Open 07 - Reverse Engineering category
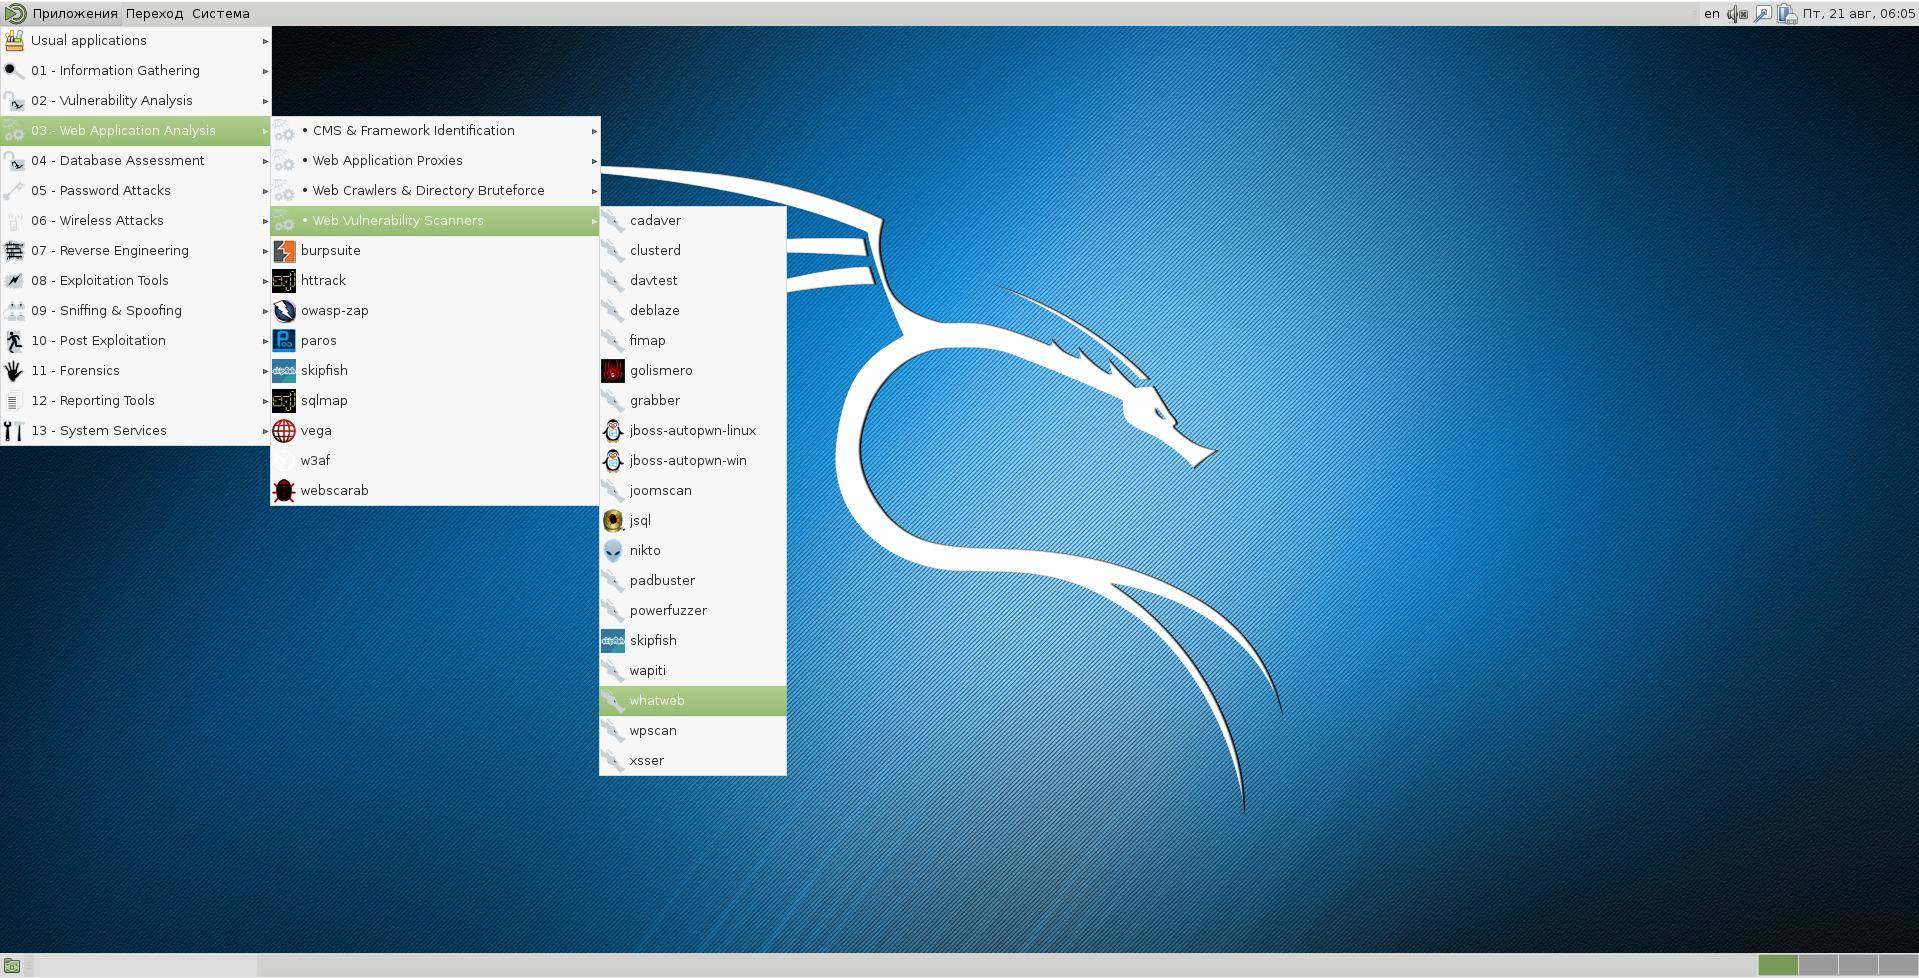 pos(135,251)
